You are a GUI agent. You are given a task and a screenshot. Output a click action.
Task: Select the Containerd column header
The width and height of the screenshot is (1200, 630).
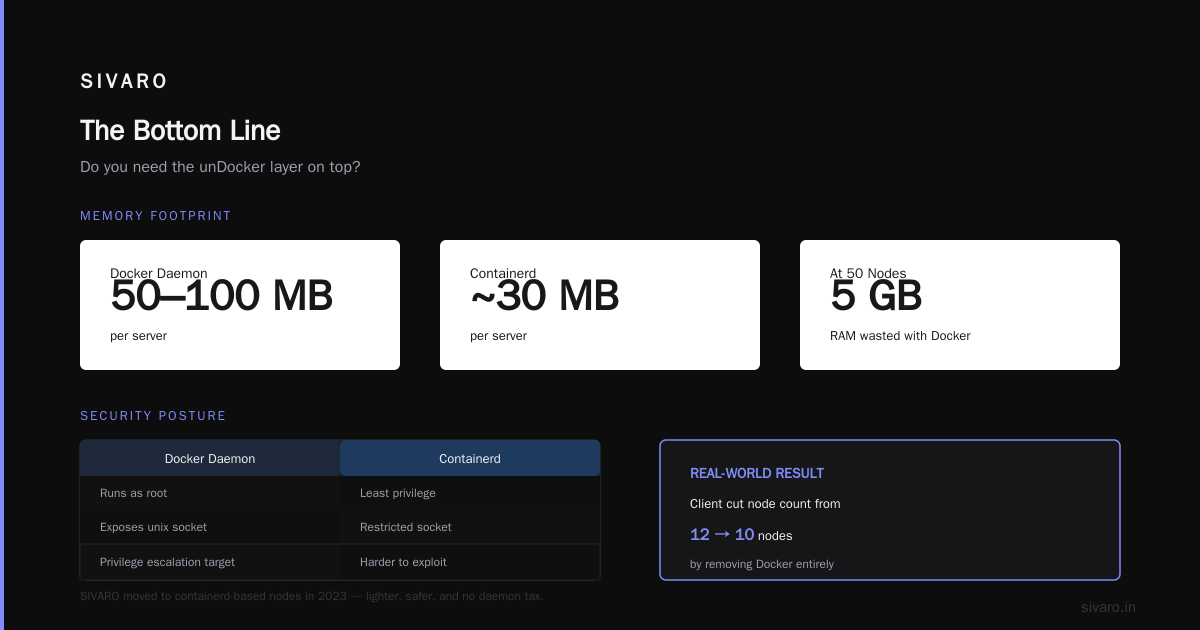pos(470,458)
